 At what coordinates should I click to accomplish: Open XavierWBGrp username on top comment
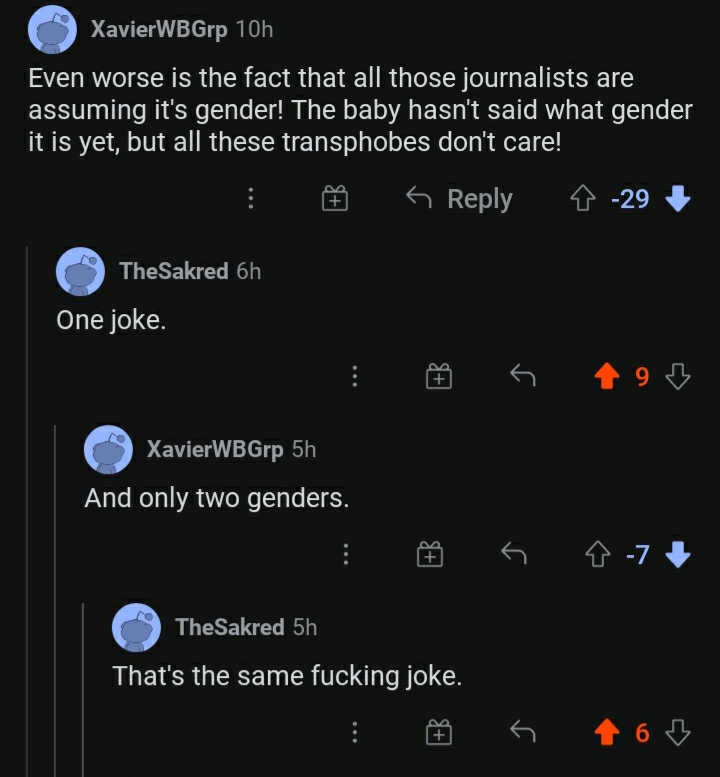coord(159,29)
